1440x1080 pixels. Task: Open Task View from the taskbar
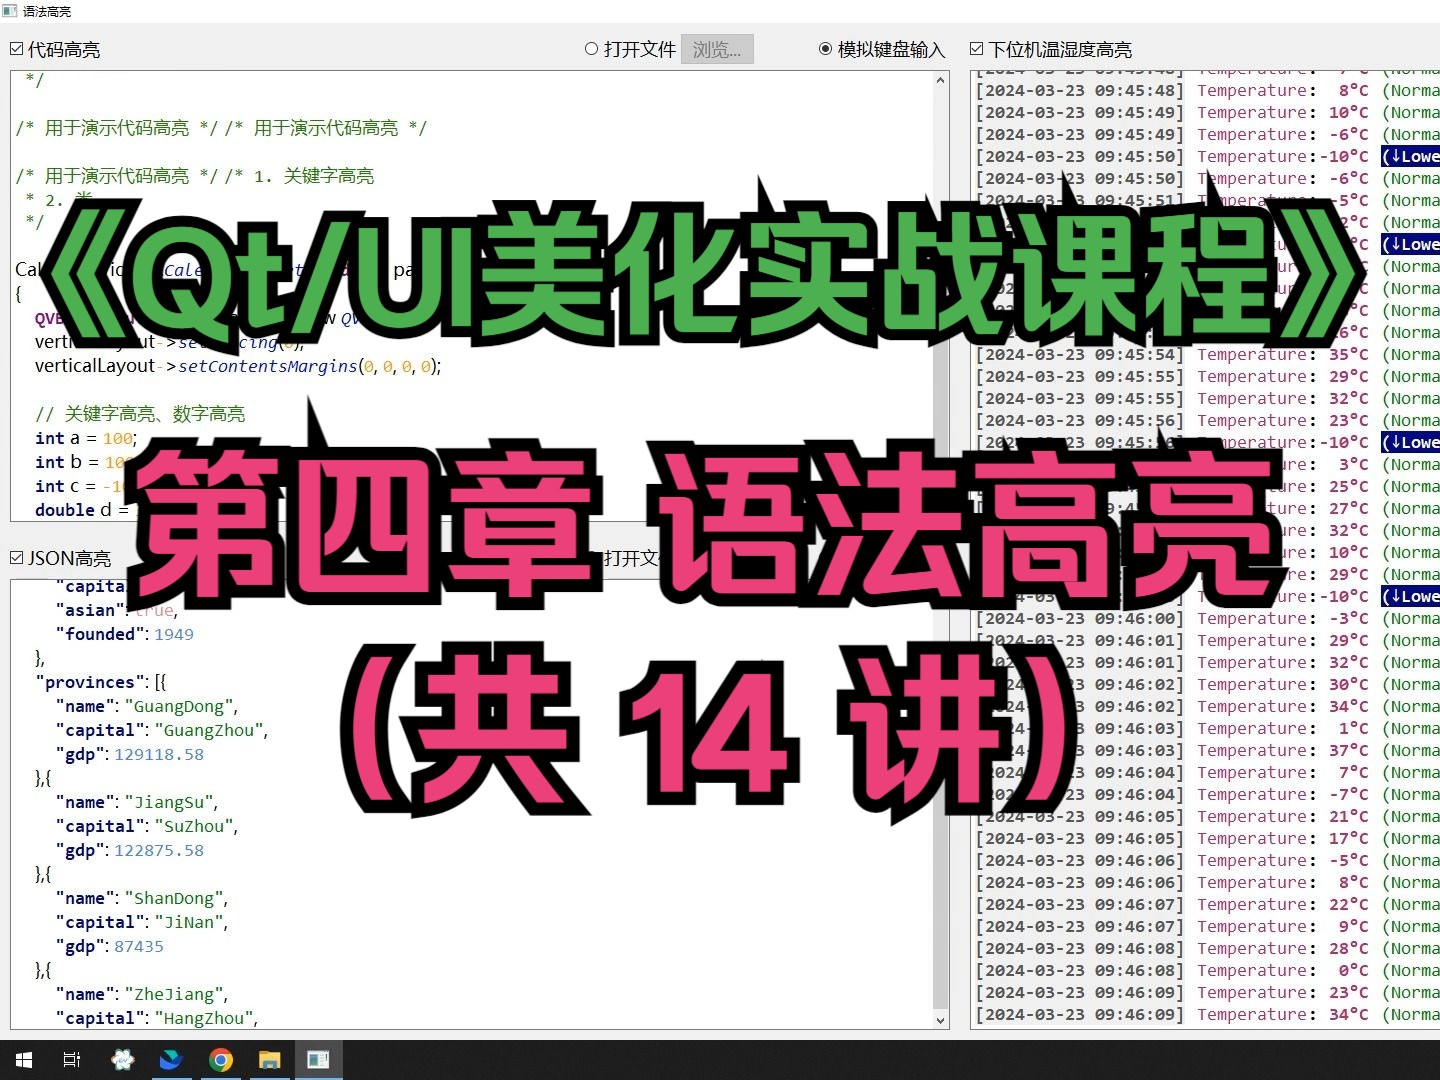coord(72,1060)
